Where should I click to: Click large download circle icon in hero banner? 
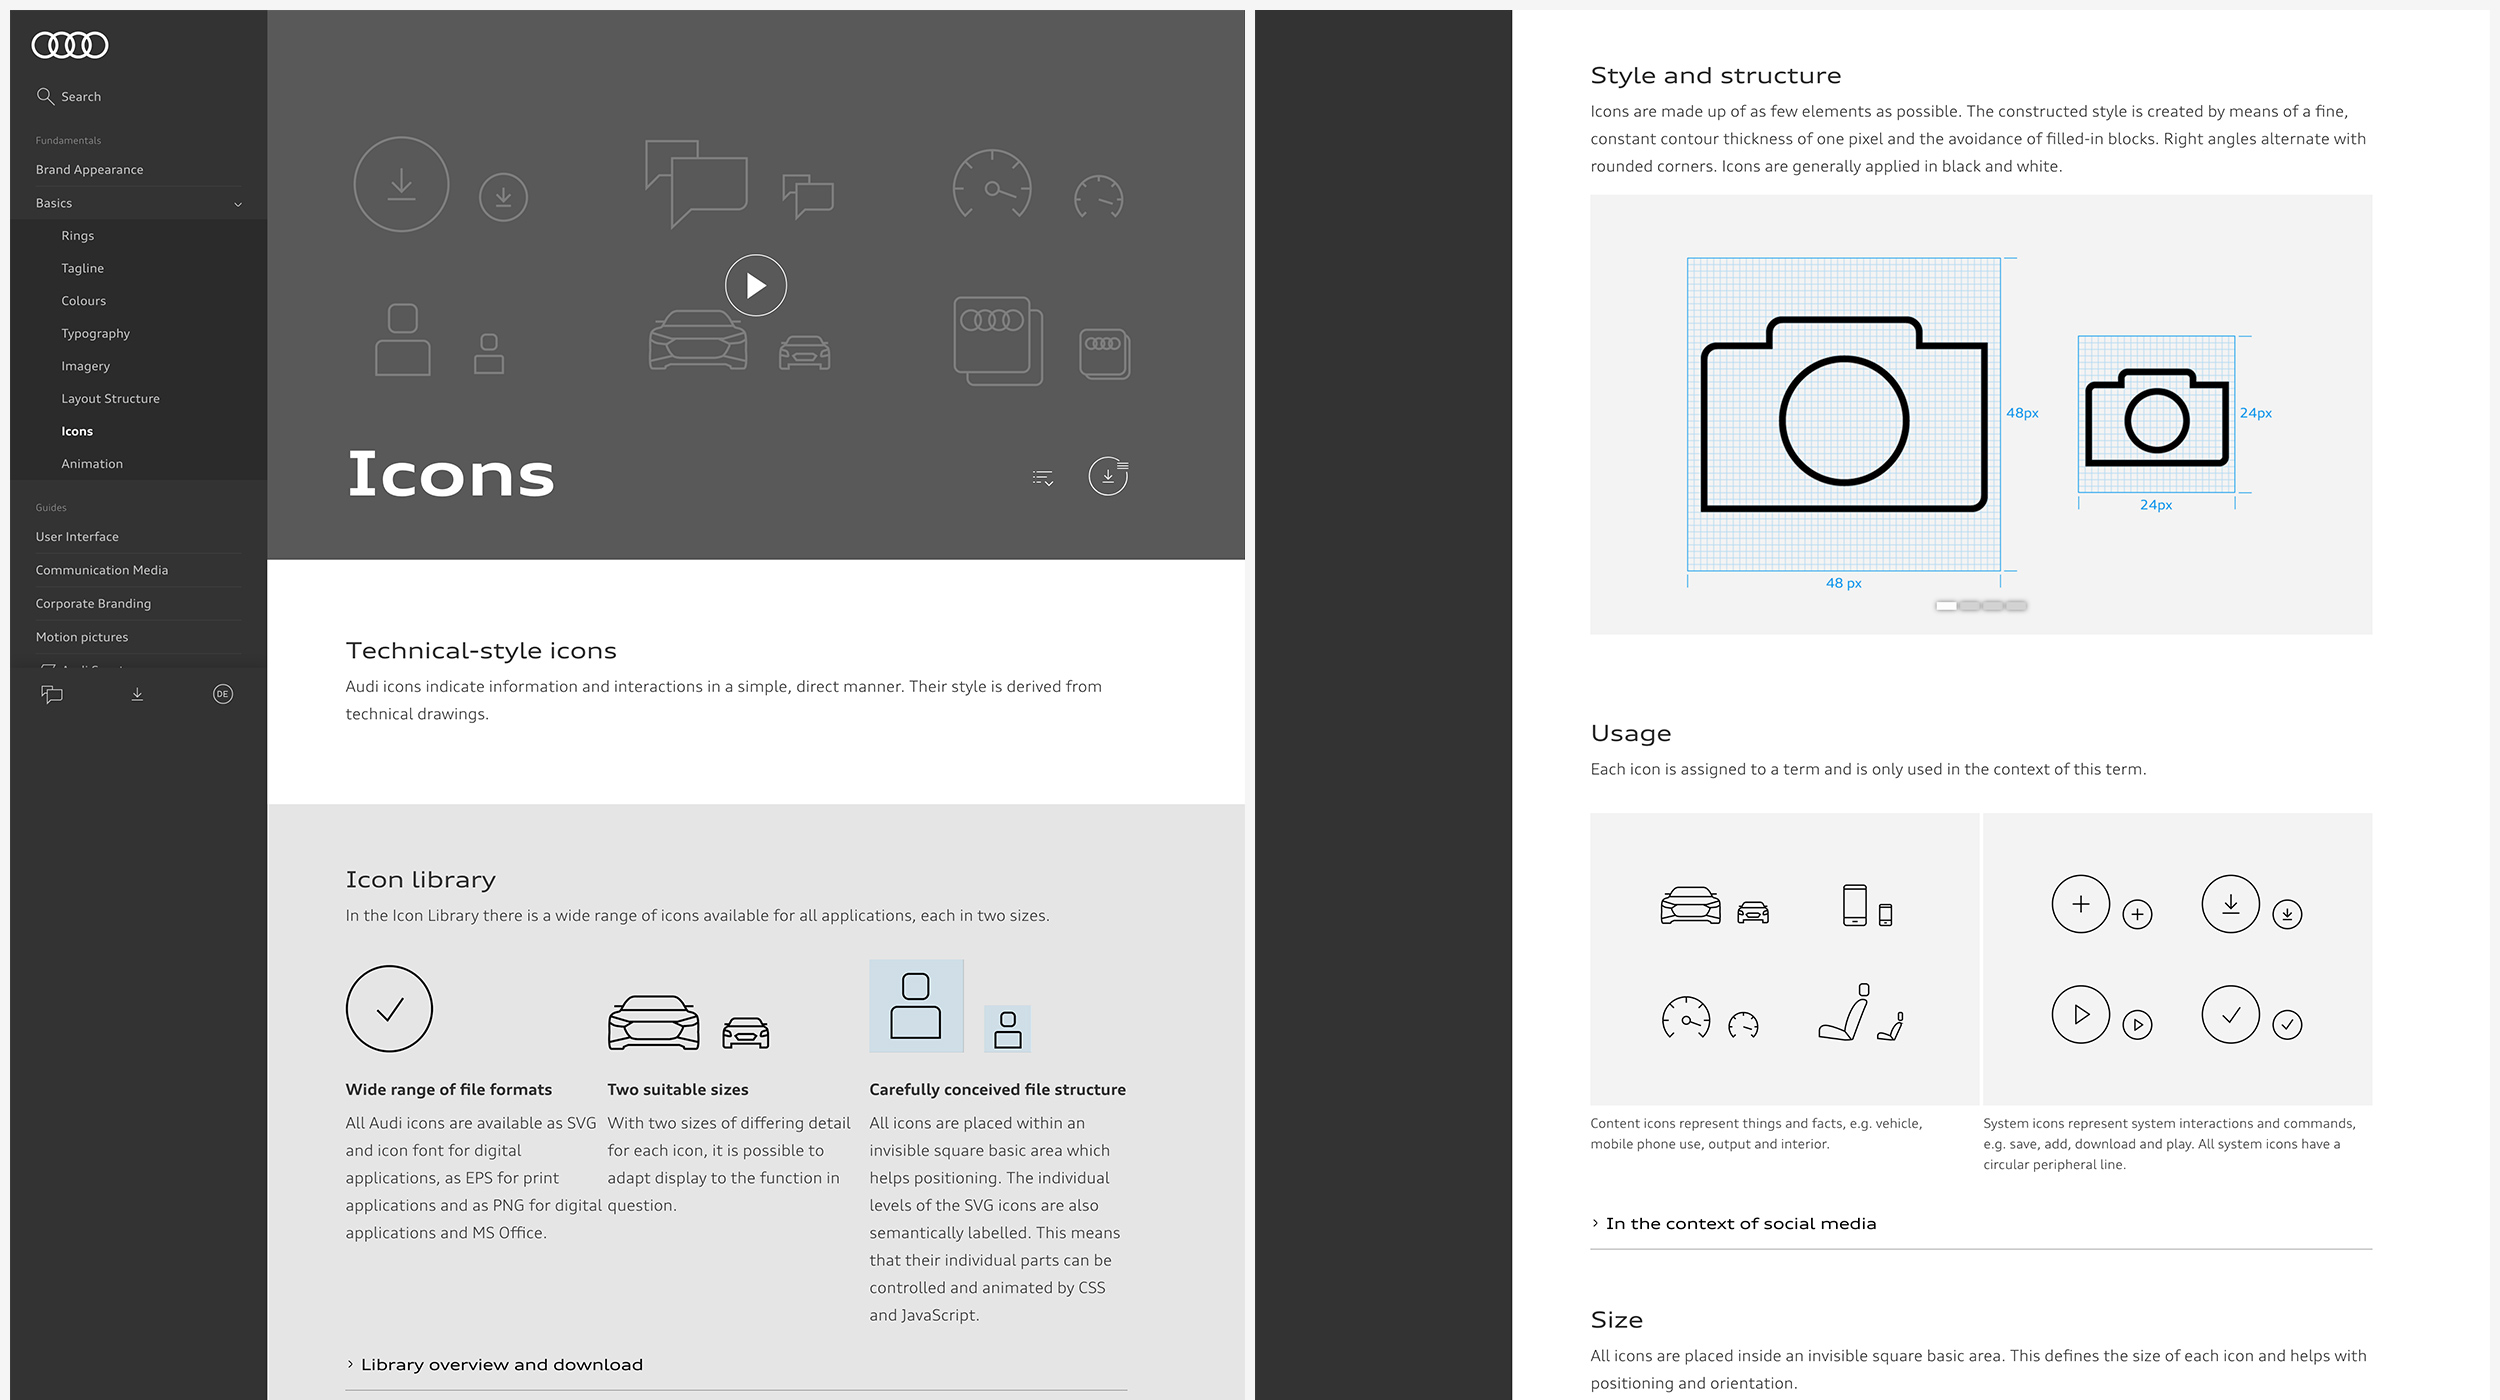point(401,185)
